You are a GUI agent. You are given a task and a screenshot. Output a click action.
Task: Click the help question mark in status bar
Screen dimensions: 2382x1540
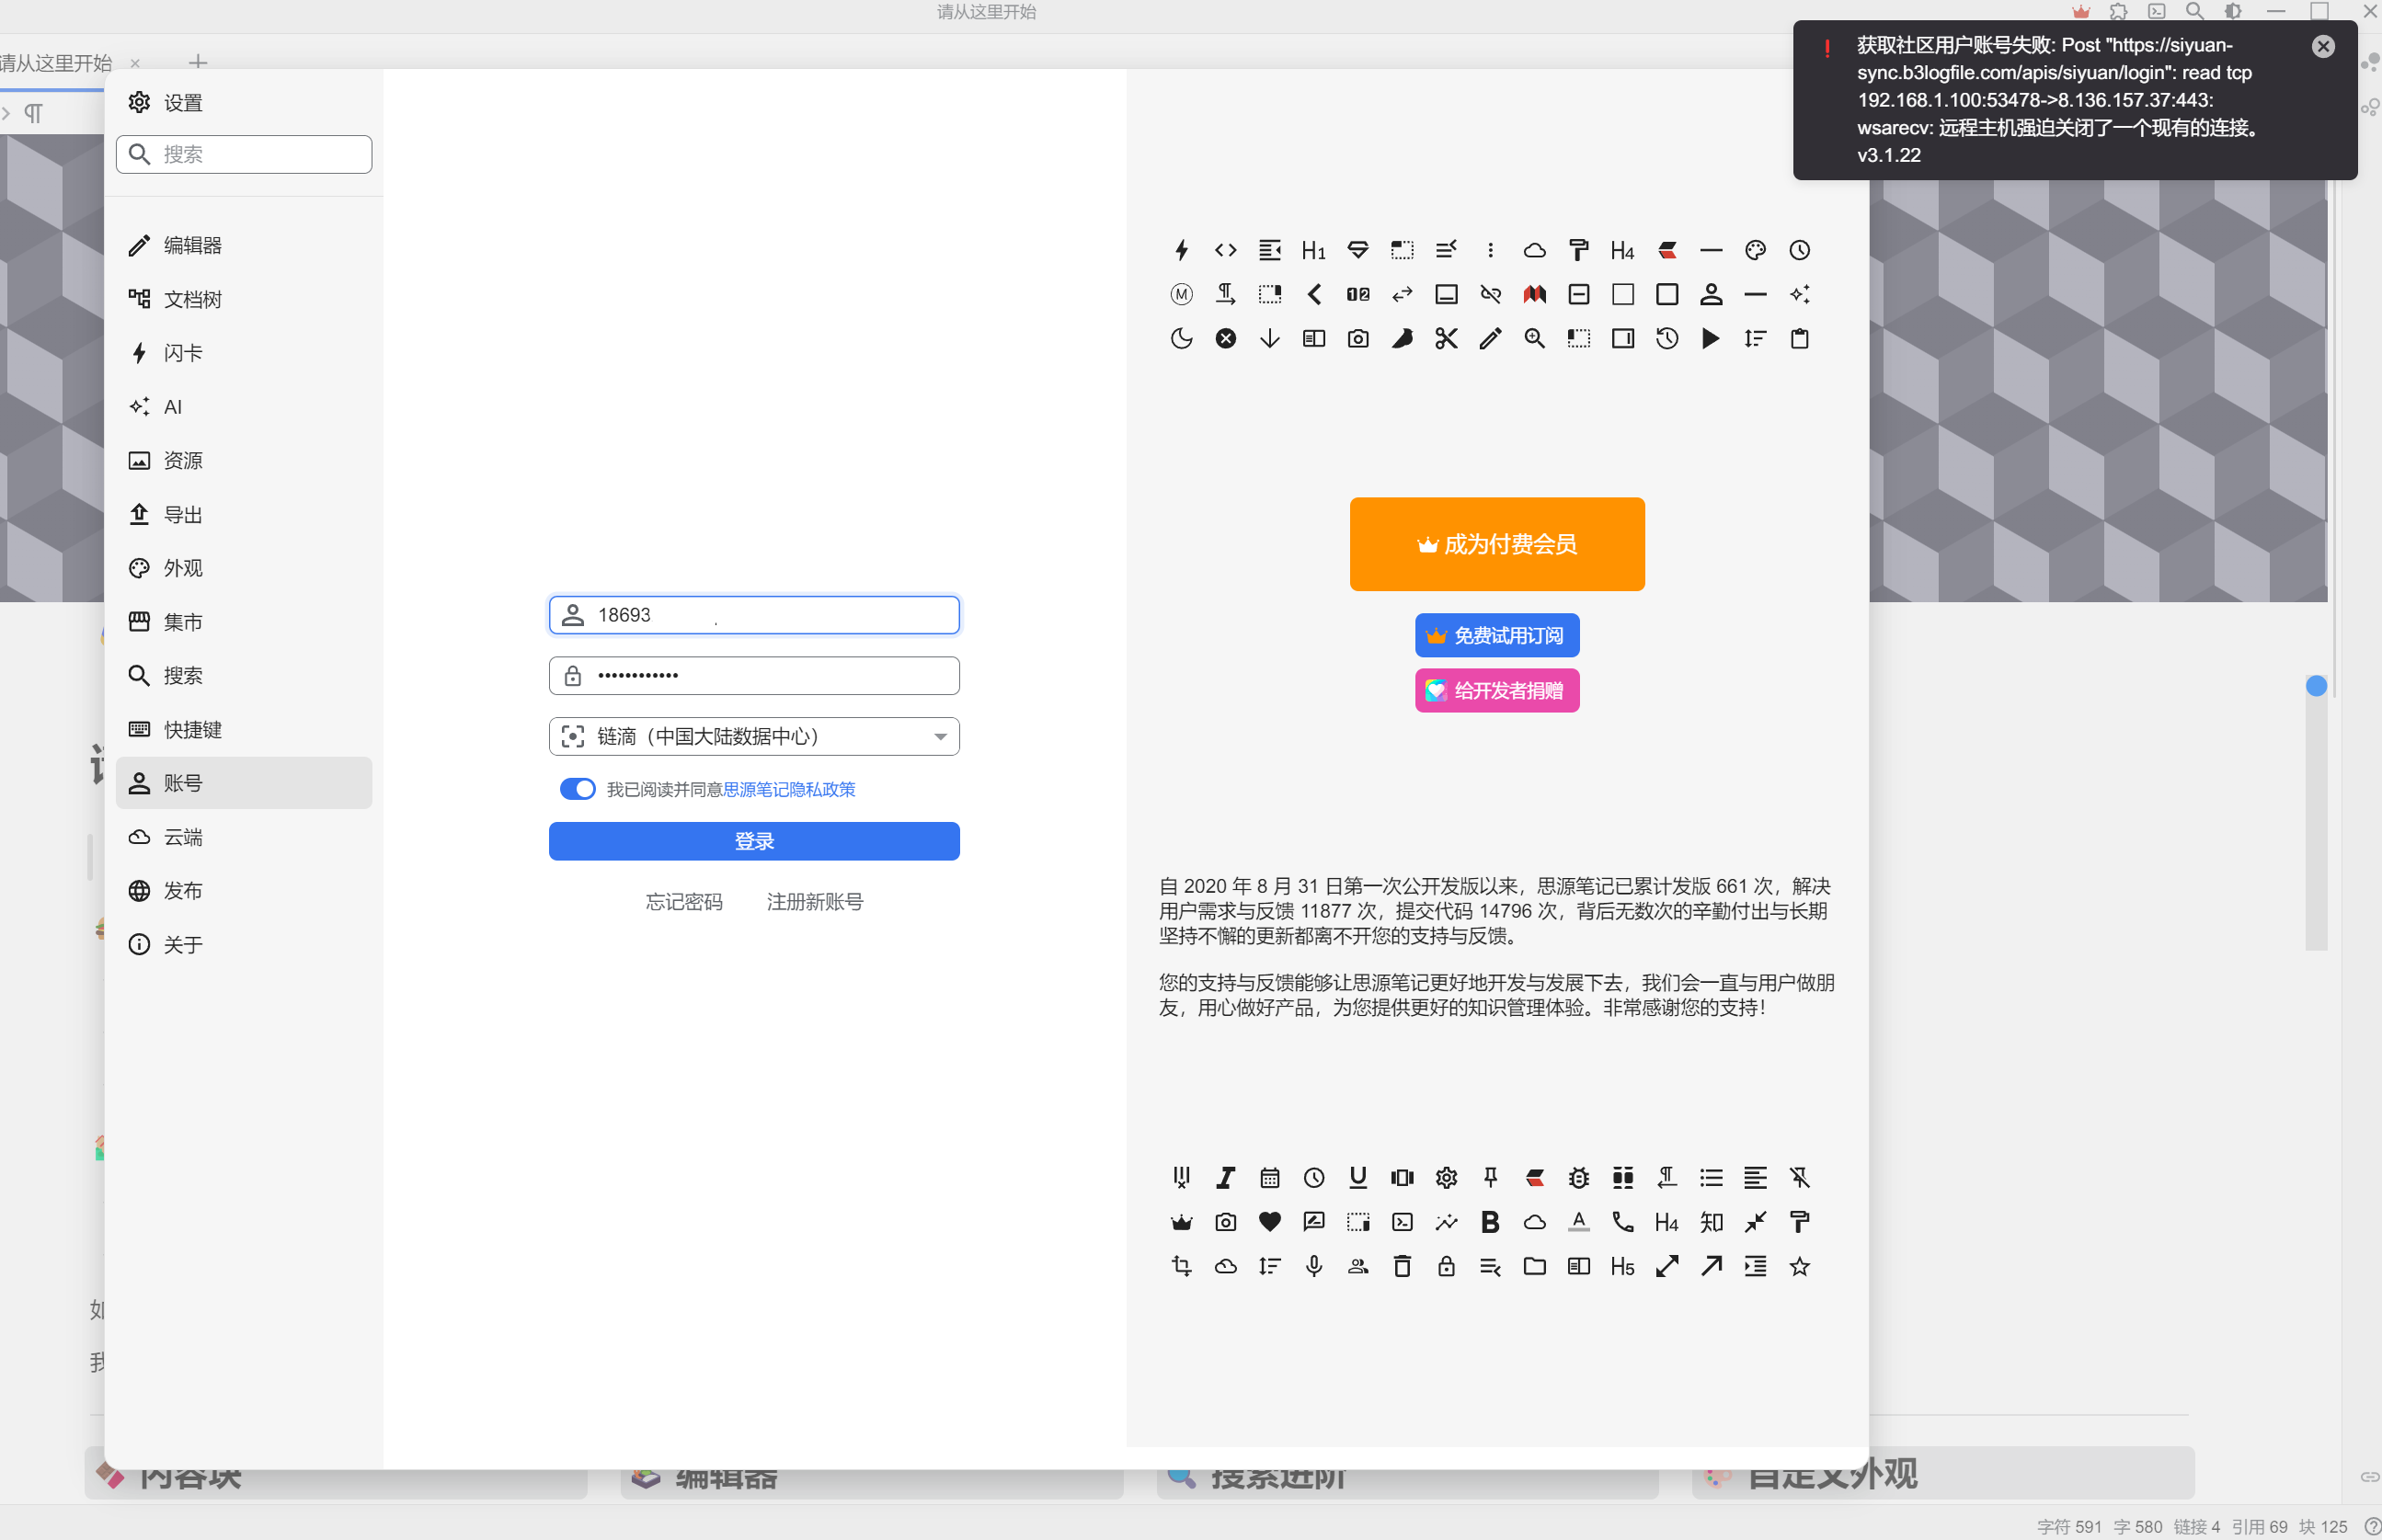2371,1526
